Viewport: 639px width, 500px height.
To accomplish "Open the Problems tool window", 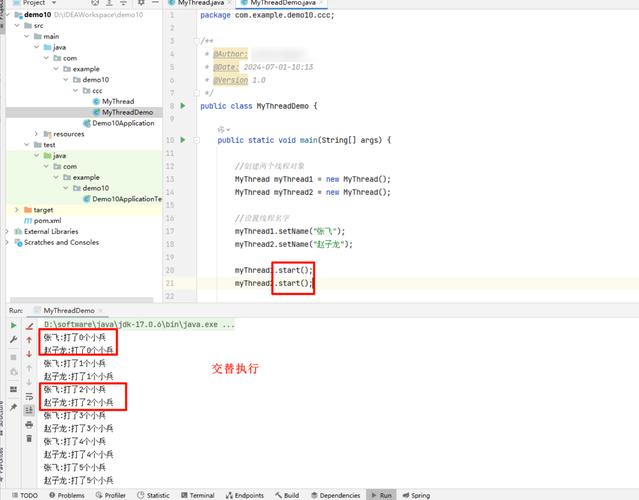I will [66, 495].
